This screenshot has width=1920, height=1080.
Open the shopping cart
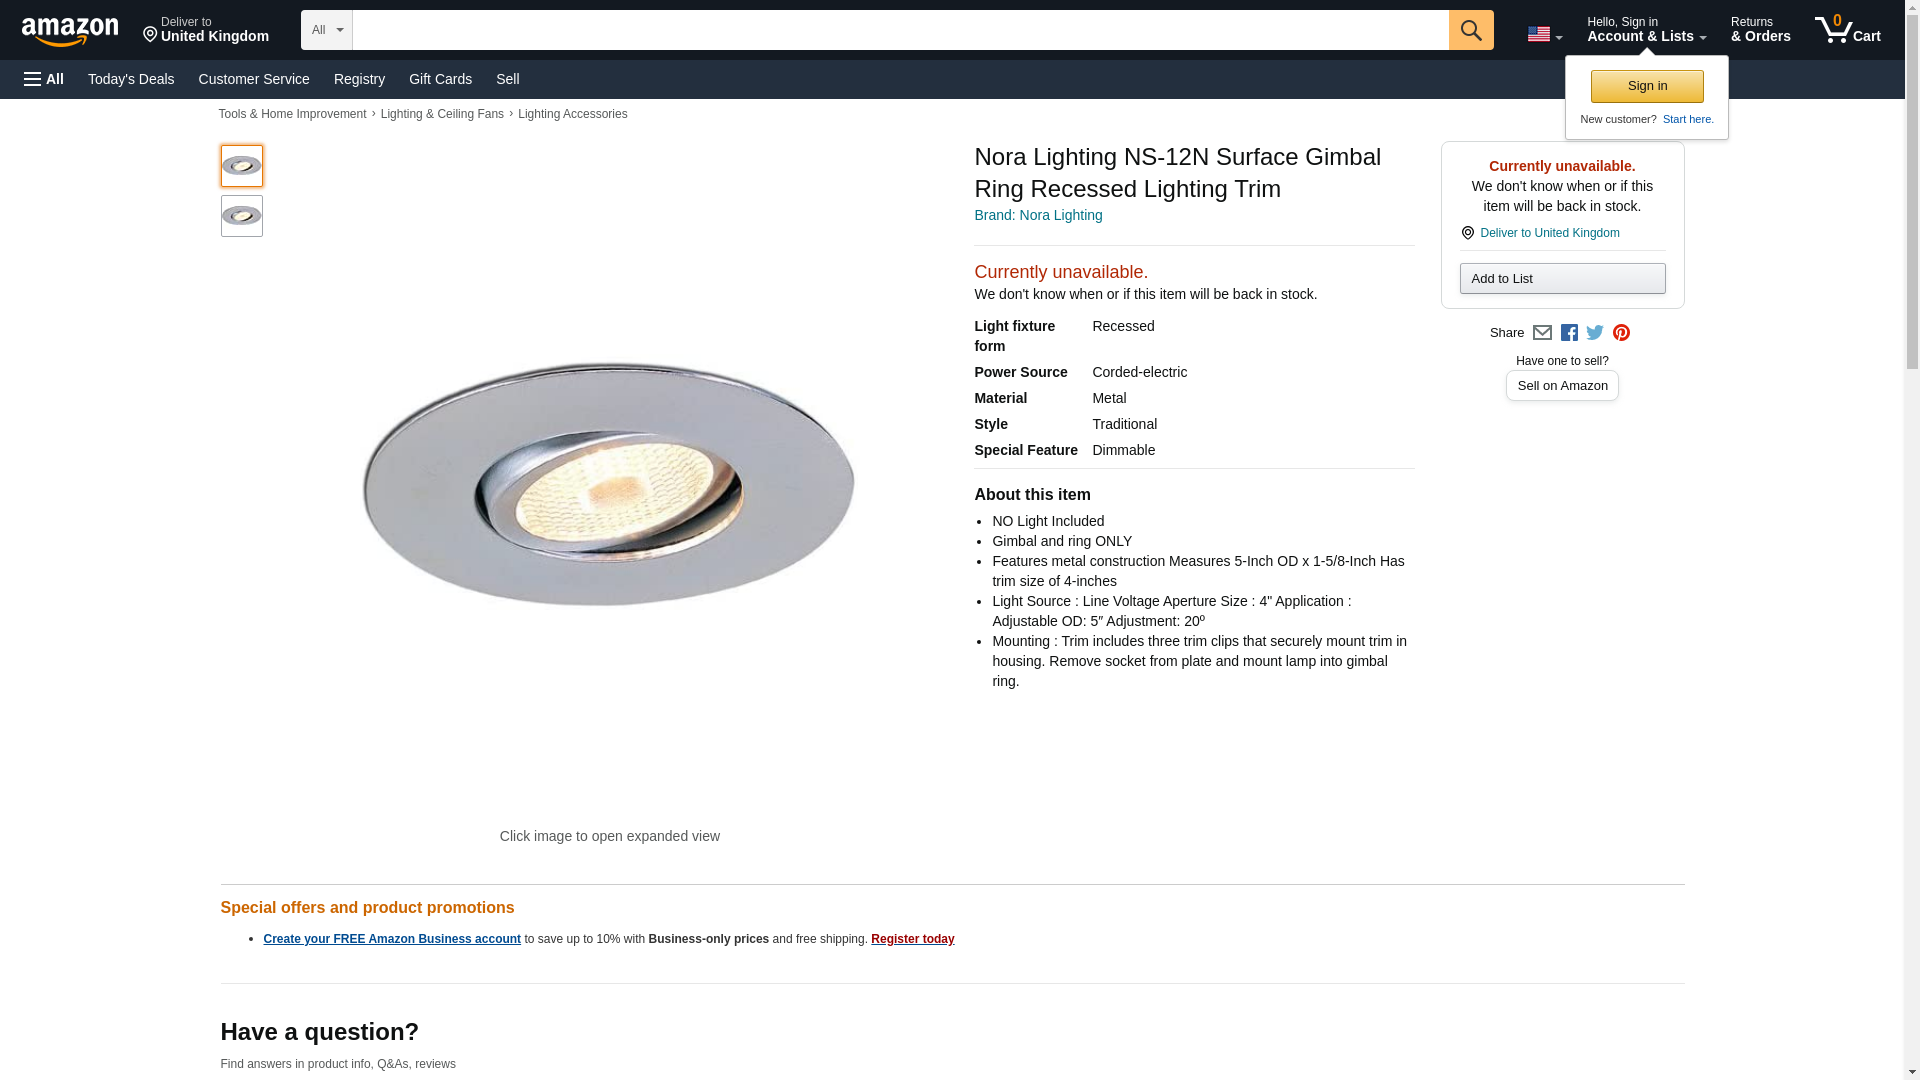[x=1847, y=30]
